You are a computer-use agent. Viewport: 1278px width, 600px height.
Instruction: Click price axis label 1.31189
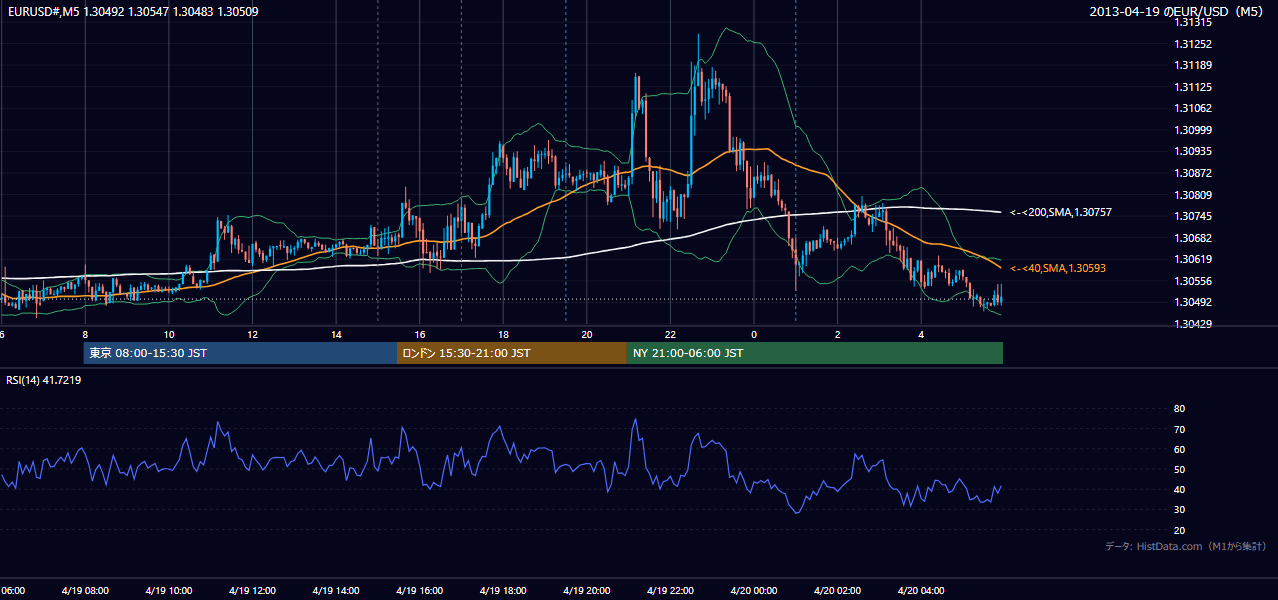click(1193, 65)
